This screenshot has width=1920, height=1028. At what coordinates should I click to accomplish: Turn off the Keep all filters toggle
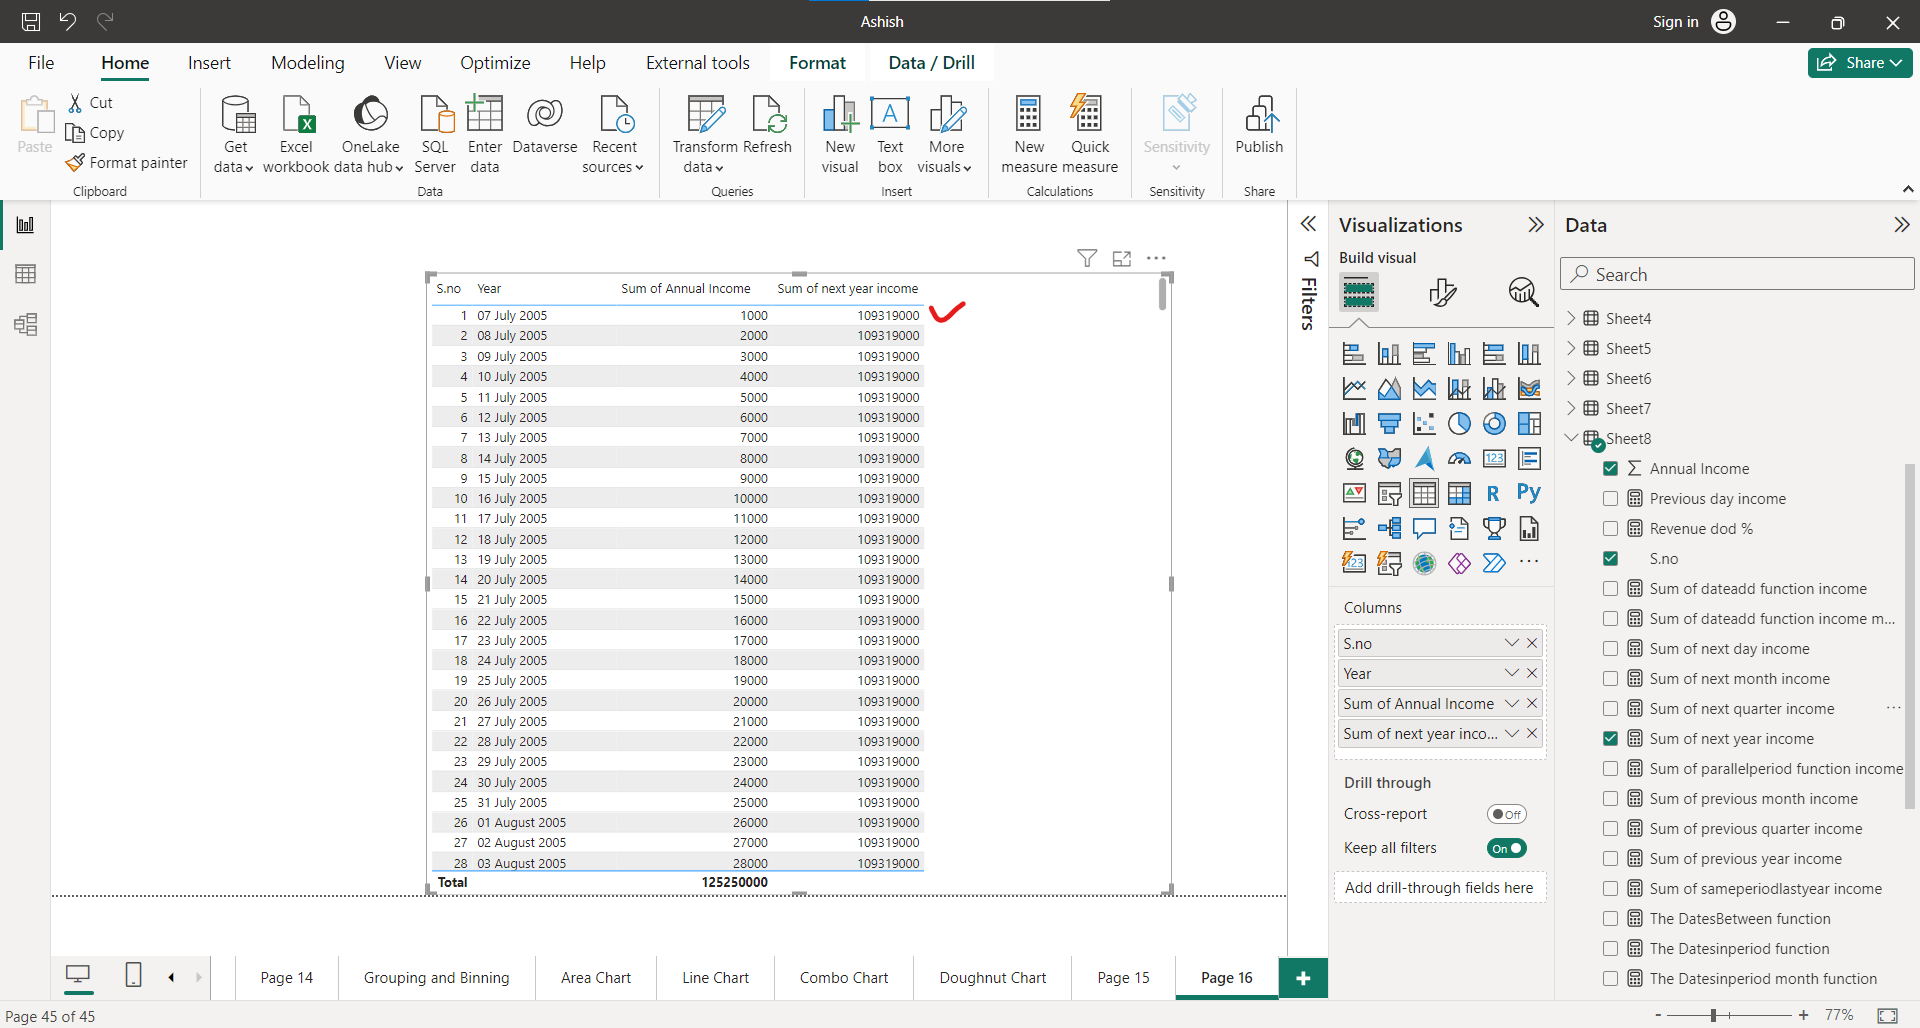(x=1507, y=847)
